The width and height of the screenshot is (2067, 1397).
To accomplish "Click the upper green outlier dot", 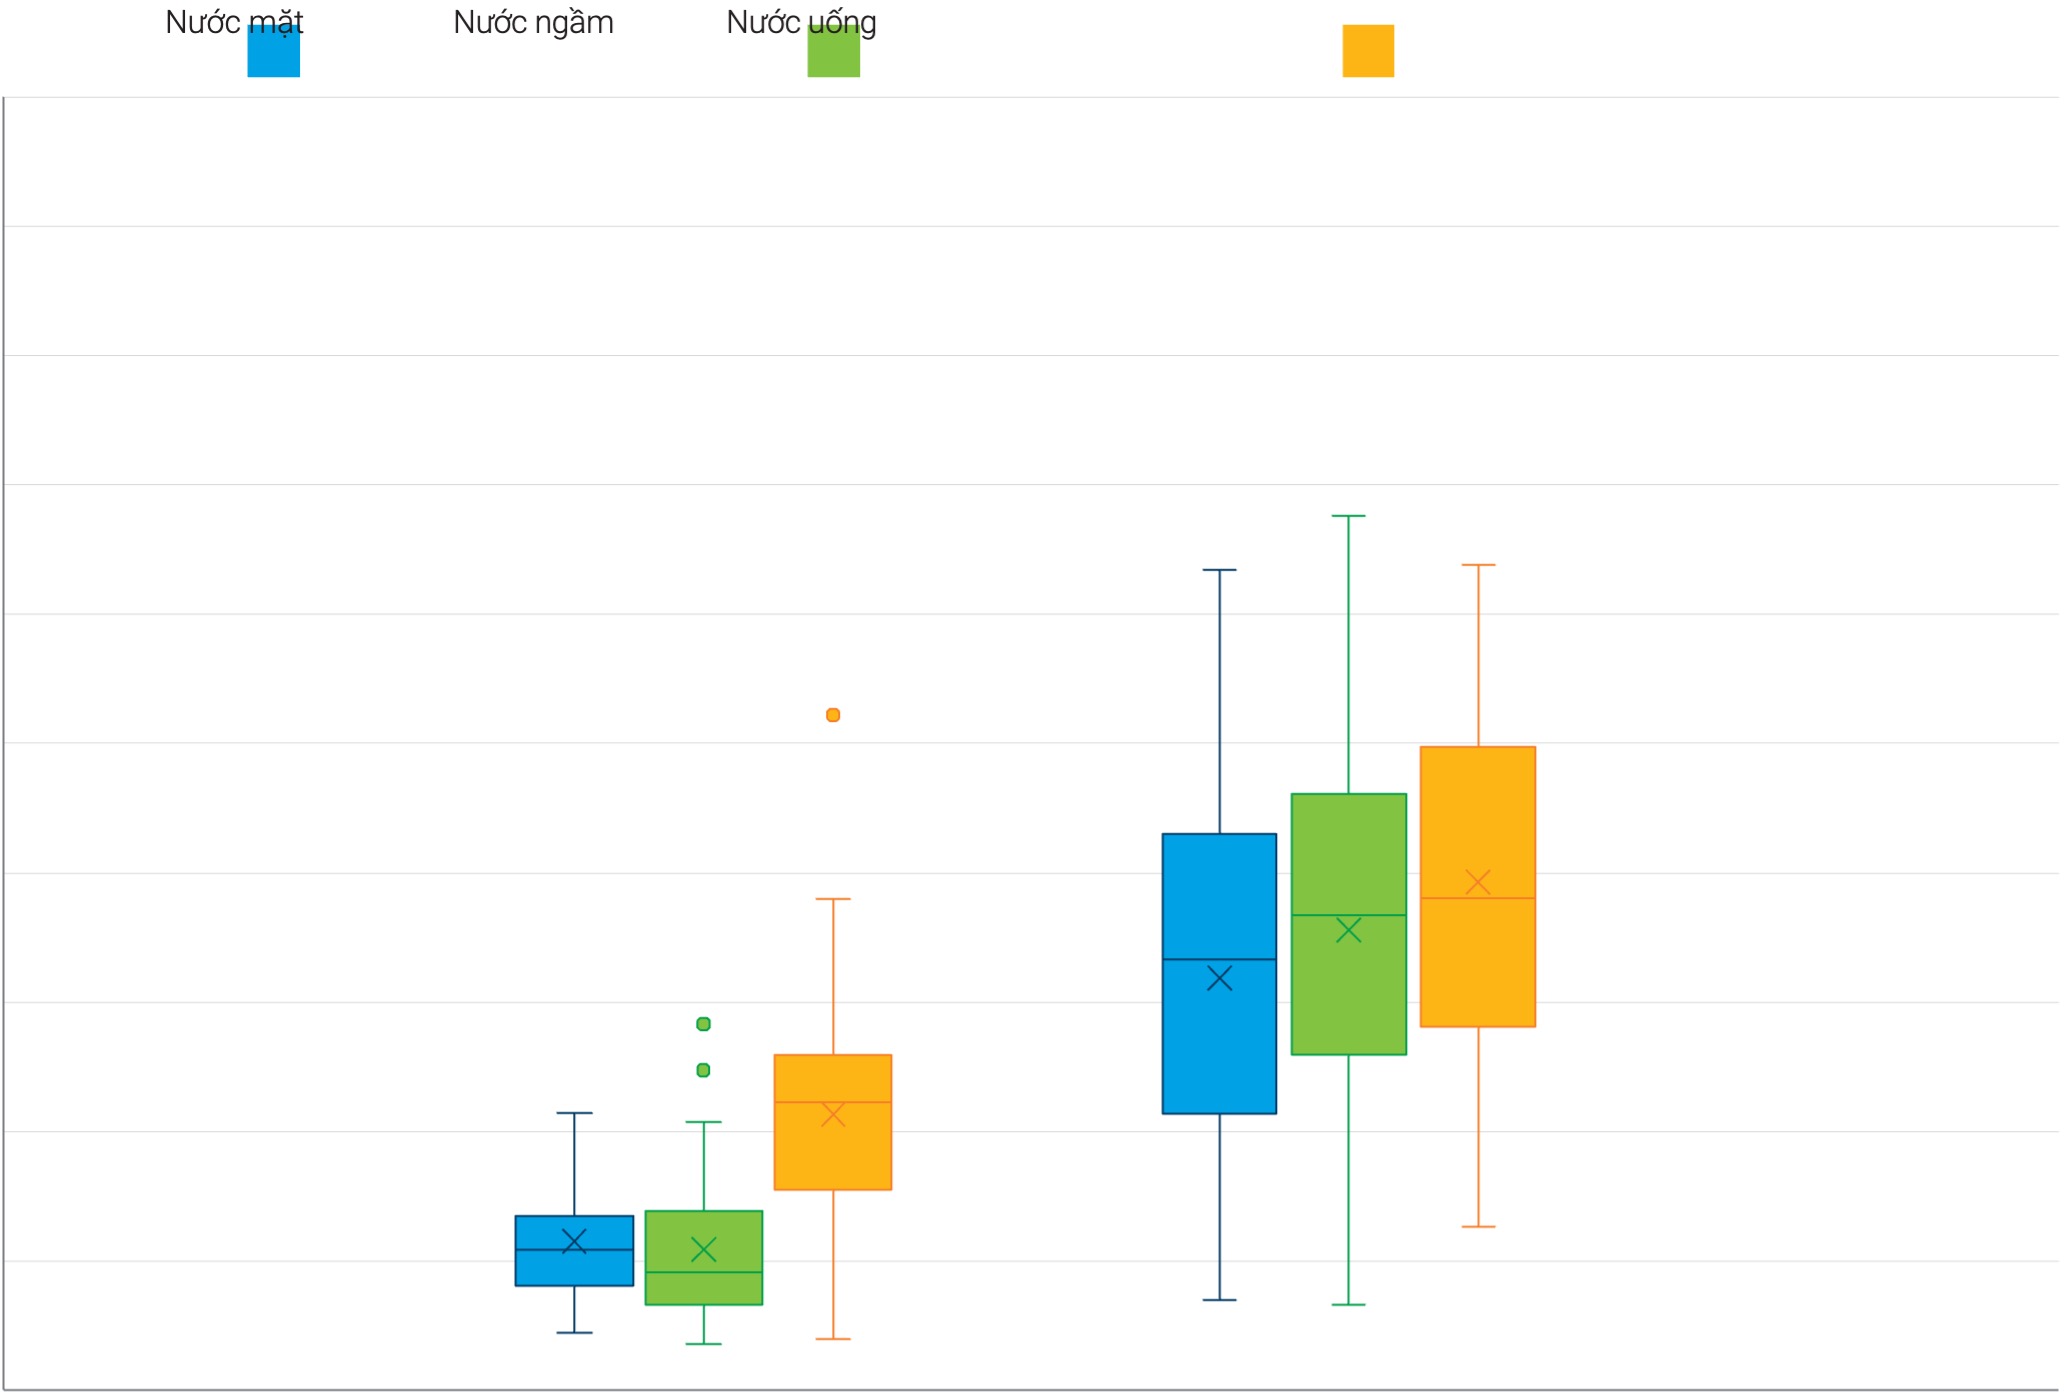I will [x=703, y=1024].
